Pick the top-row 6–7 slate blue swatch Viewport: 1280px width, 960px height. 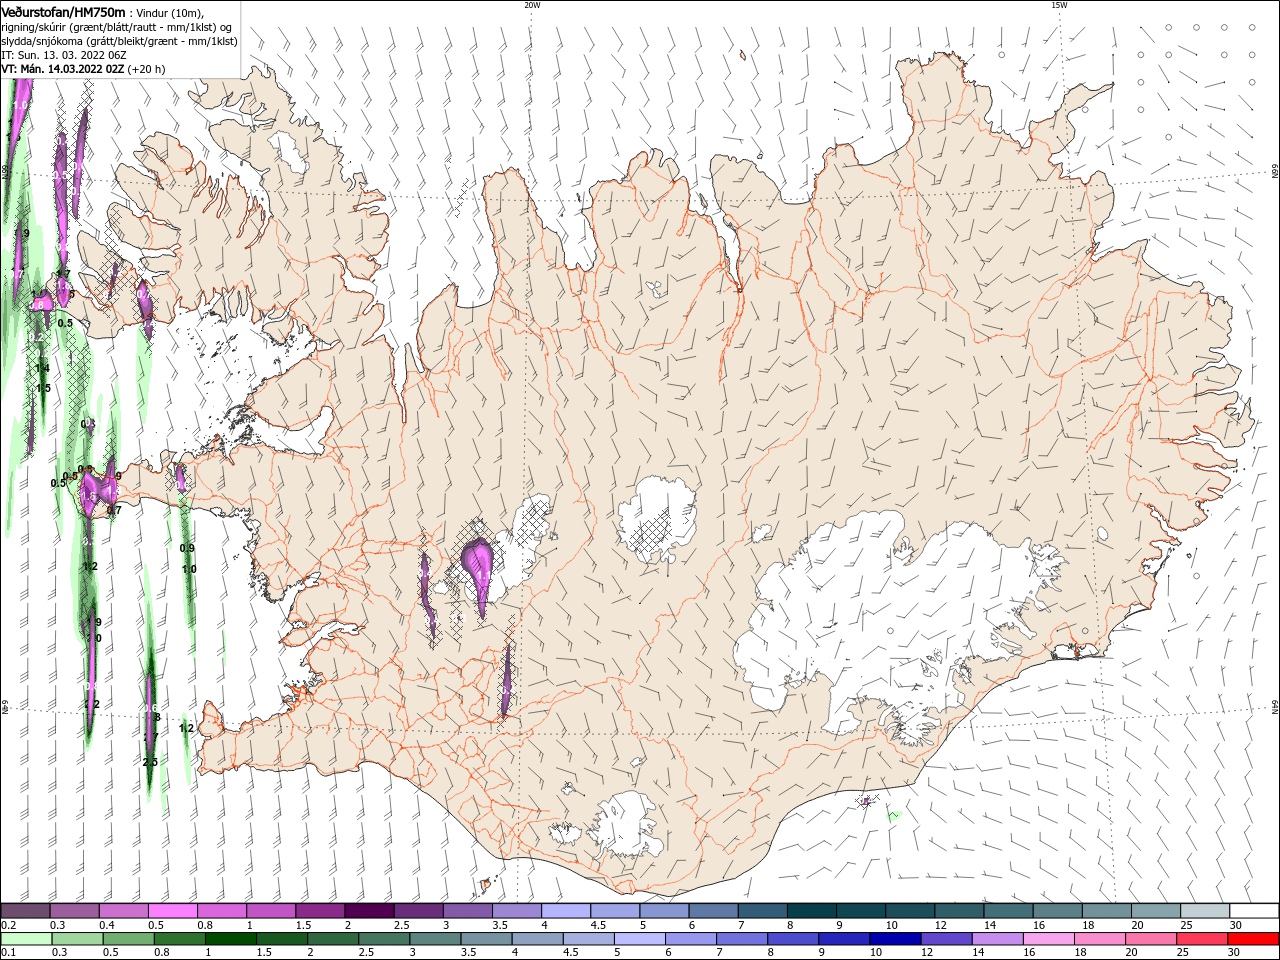(714, 911)
